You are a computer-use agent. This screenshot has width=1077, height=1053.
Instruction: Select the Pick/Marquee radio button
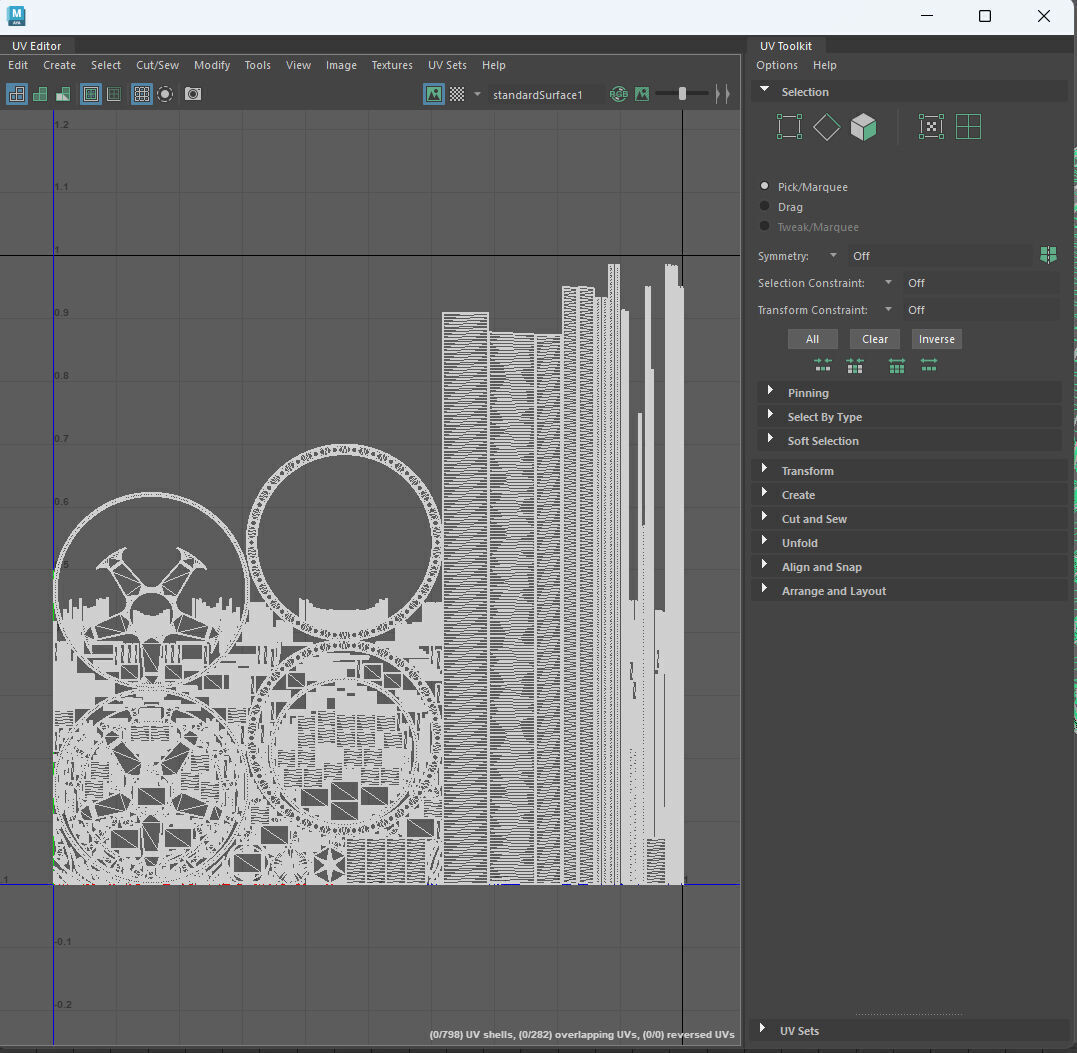click(765, 186)
